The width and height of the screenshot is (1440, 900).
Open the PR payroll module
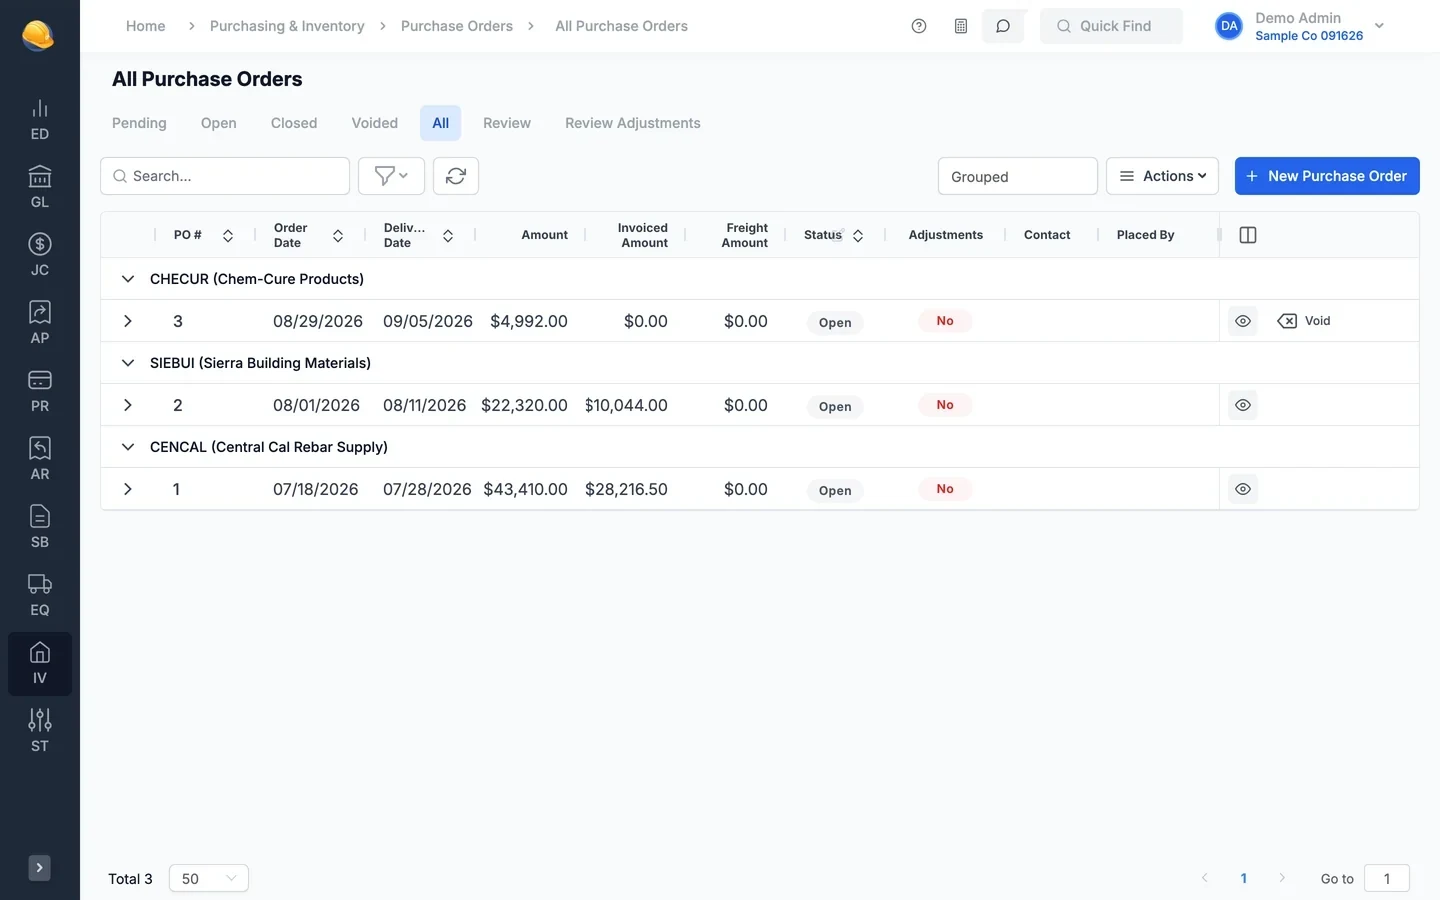[40, 392]
